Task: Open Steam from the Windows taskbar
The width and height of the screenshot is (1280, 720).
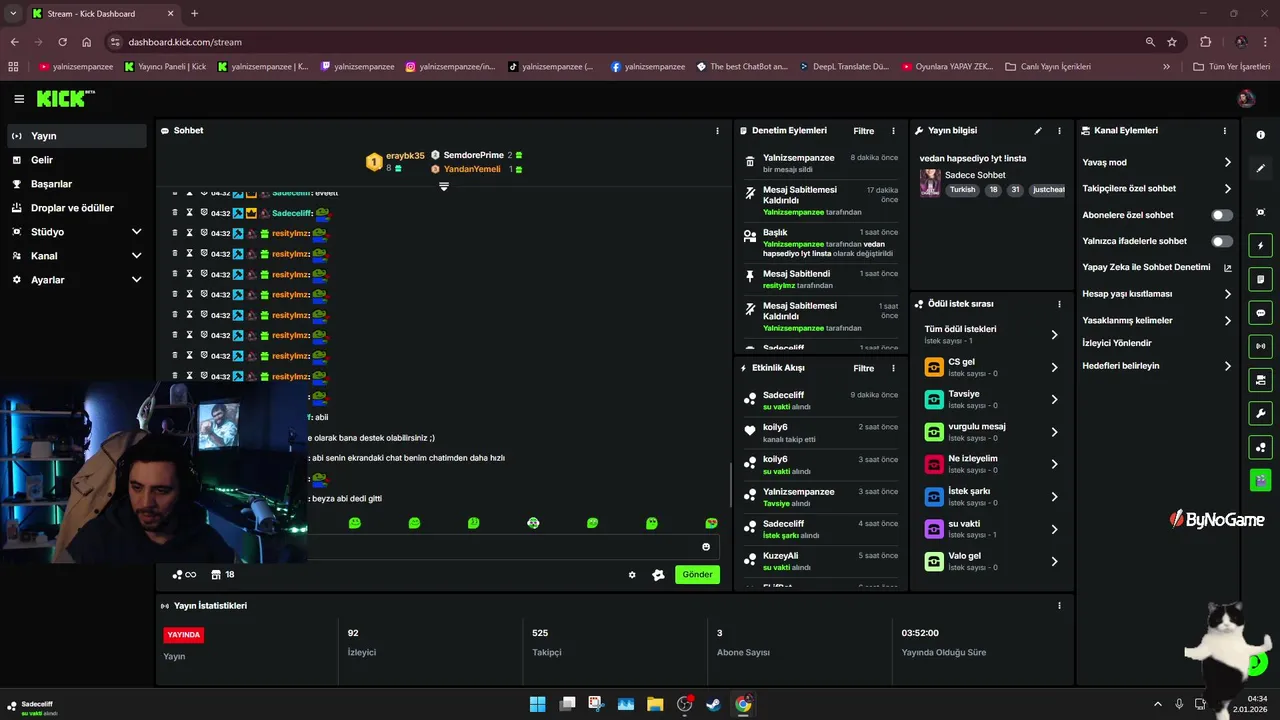Action: pos(713,704)
